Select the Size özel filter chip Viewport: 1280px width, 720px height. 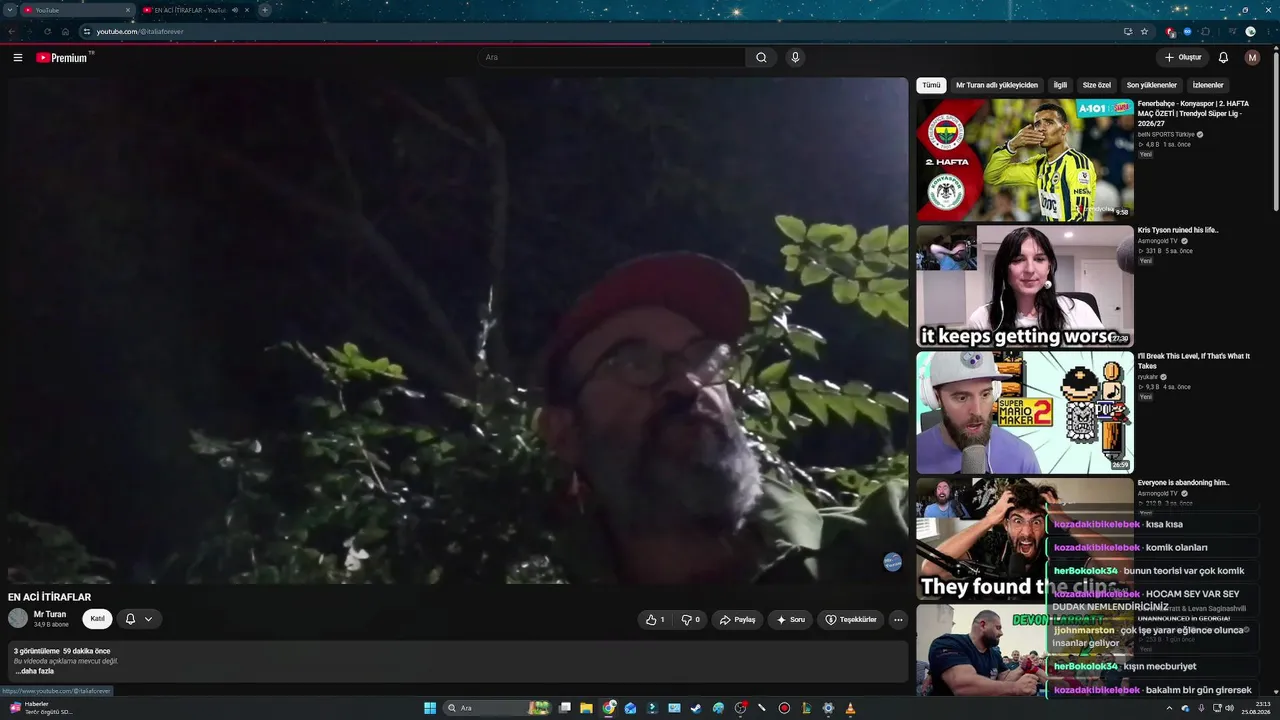[x=1097, y=85]
